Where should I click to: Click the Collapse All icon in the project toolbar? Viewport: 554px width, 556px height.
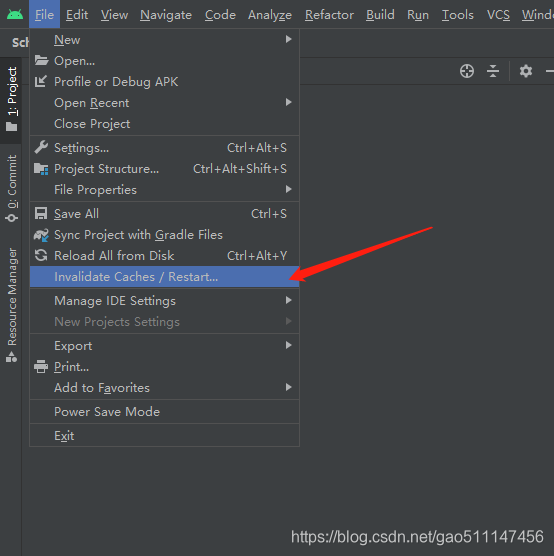click(493, 71)
